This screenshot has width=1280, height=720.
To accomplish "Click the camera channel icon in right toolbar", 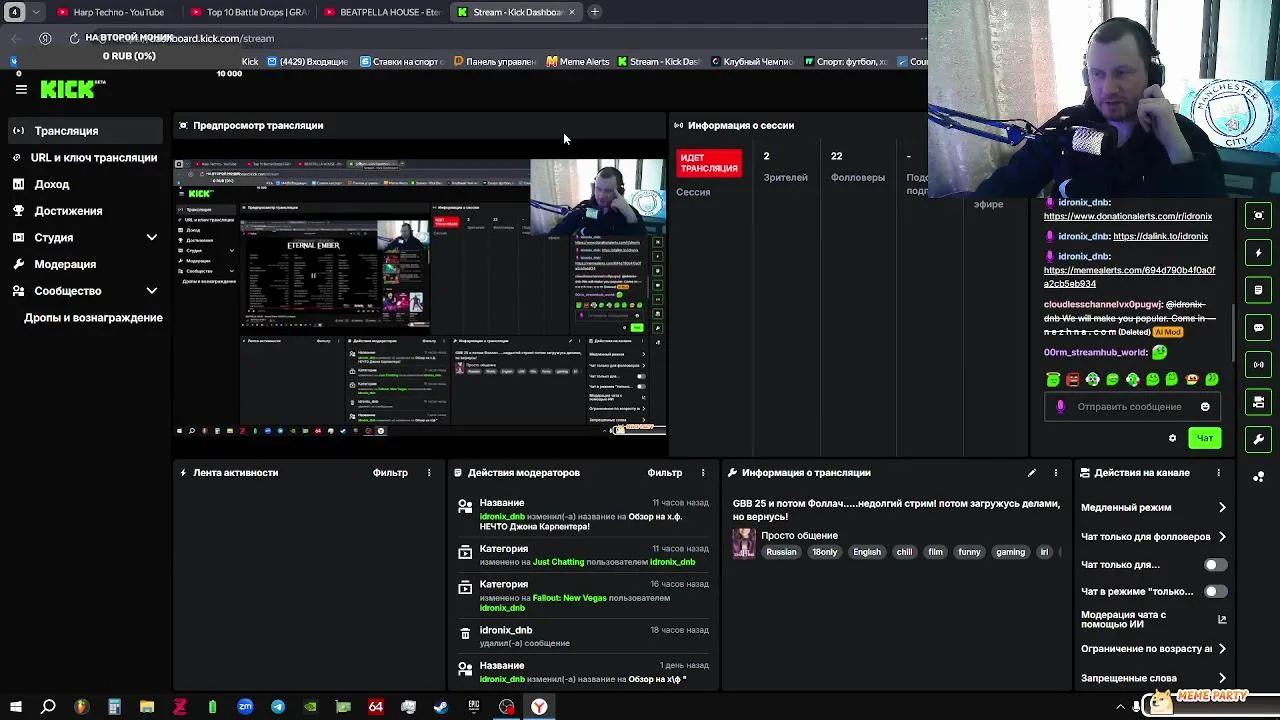I will coord(1259,402).
